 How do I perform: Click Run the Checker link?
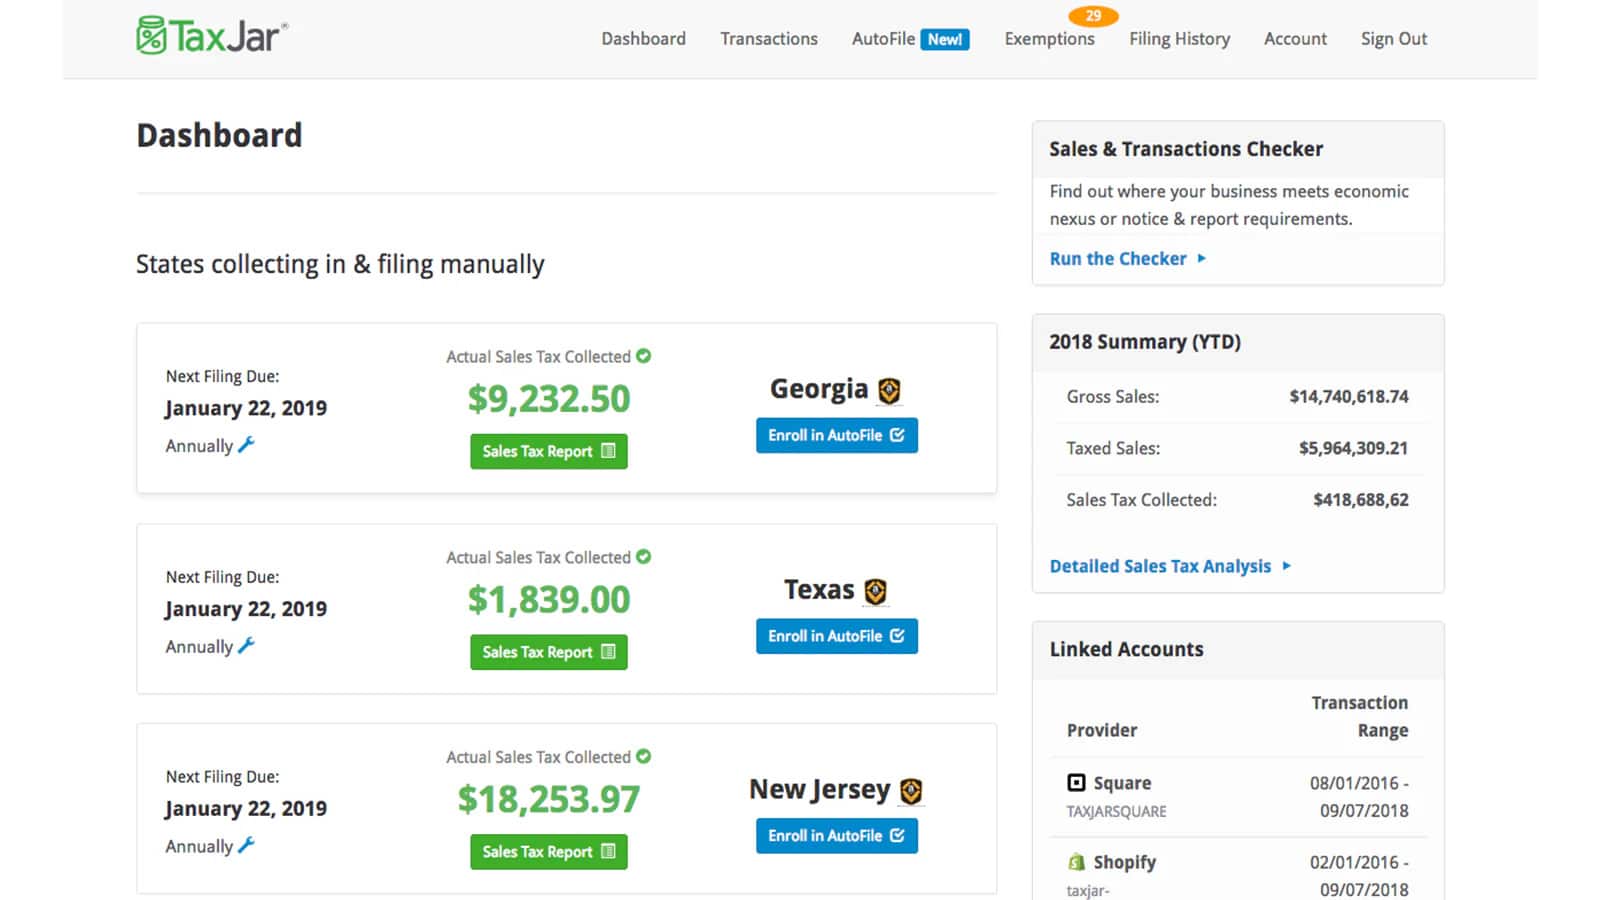pos(1117,258)
